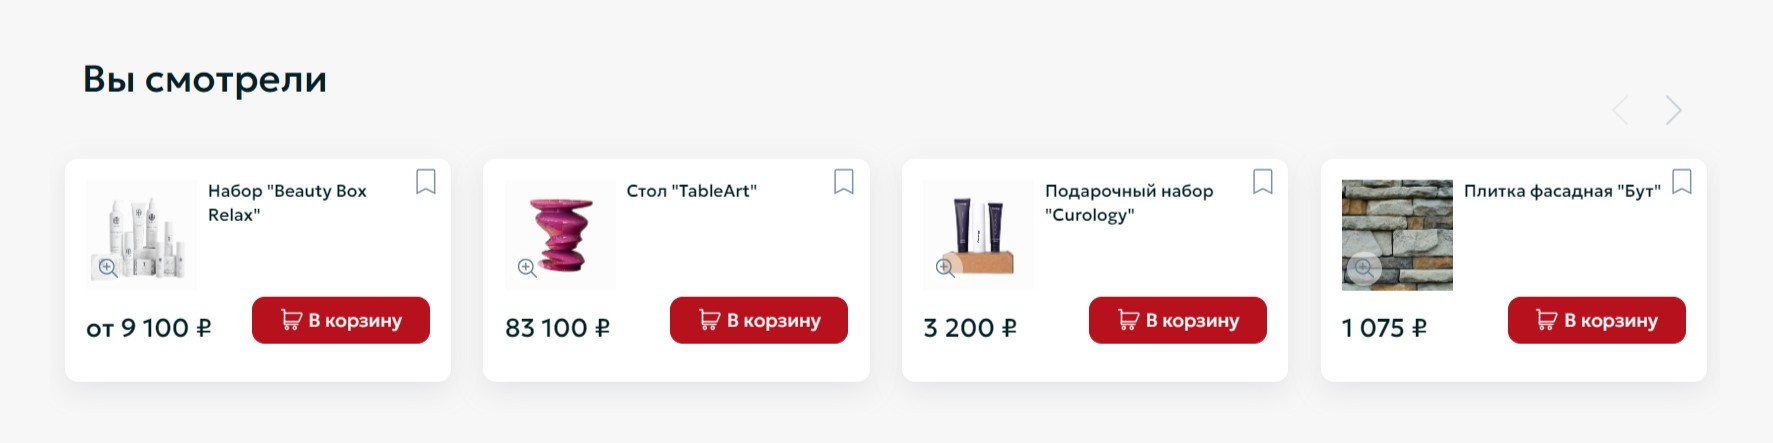Enlarge the Curology gift set photo
The width and height of the screenshot is (1773, 443).
coord(945,267)
